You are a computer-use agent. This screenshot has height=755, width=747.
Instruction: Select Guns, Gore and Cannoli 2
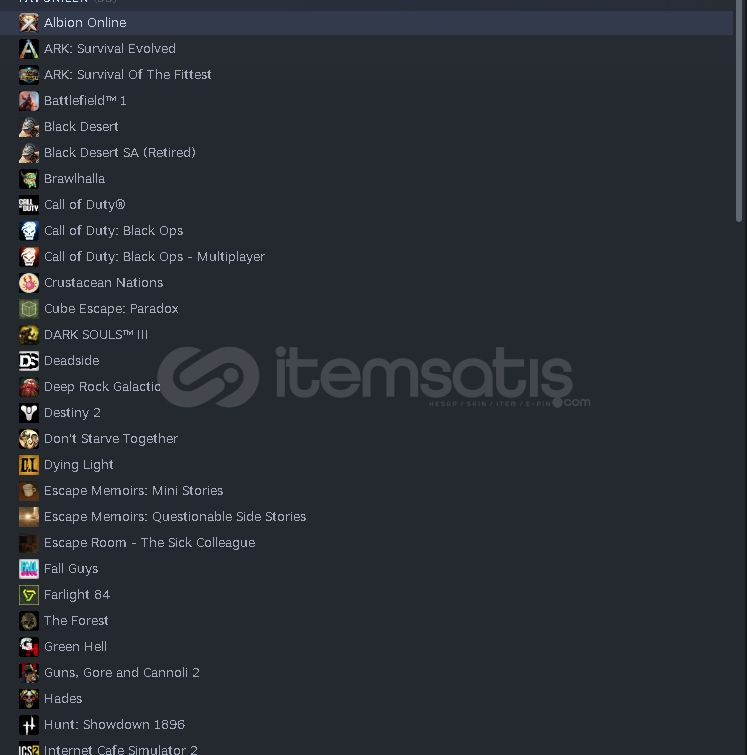367,673
